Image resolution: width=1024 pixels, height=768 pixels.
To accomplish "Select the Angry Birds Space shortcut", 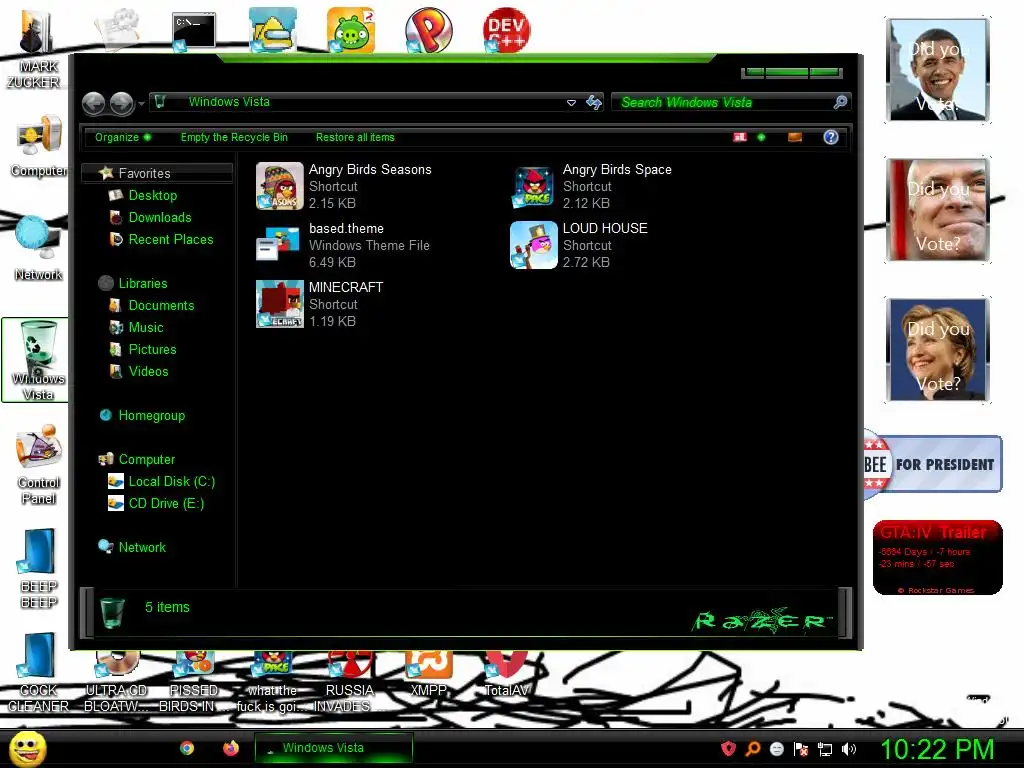I will coord(591,186).
